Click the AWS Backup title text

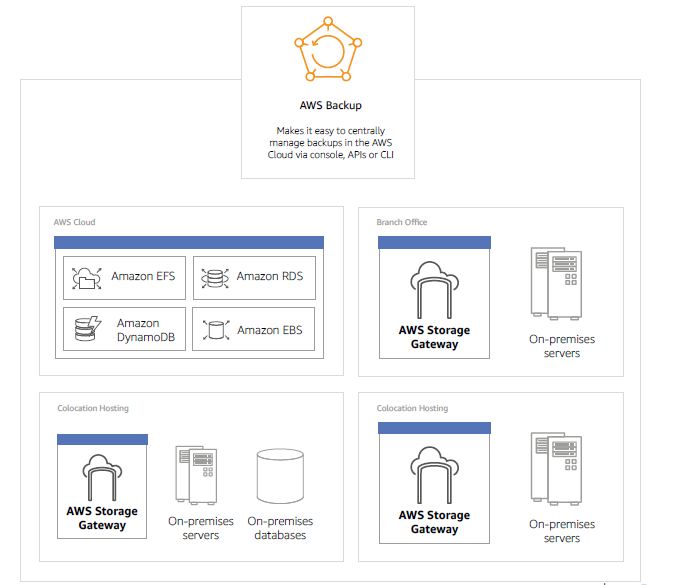click(331, 105)
